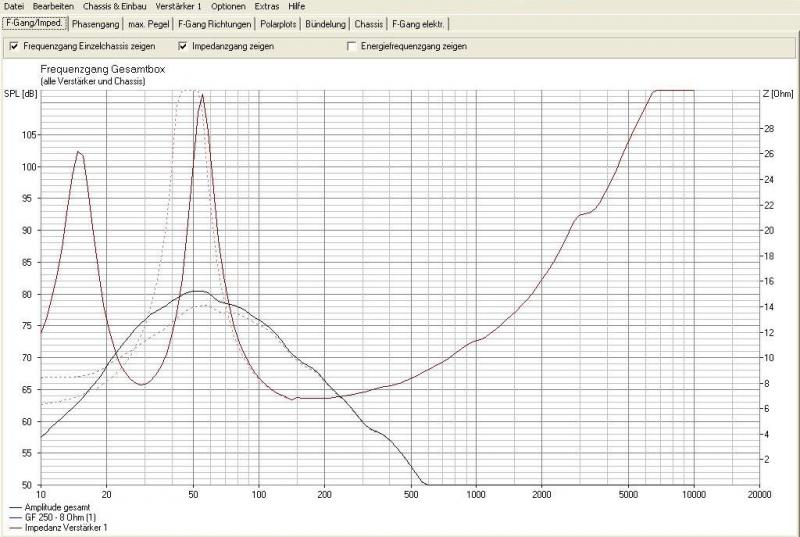The width and height of the screenshot is (800, 537).
Task: Open the Chassis tab
Action: pos(370,23)
